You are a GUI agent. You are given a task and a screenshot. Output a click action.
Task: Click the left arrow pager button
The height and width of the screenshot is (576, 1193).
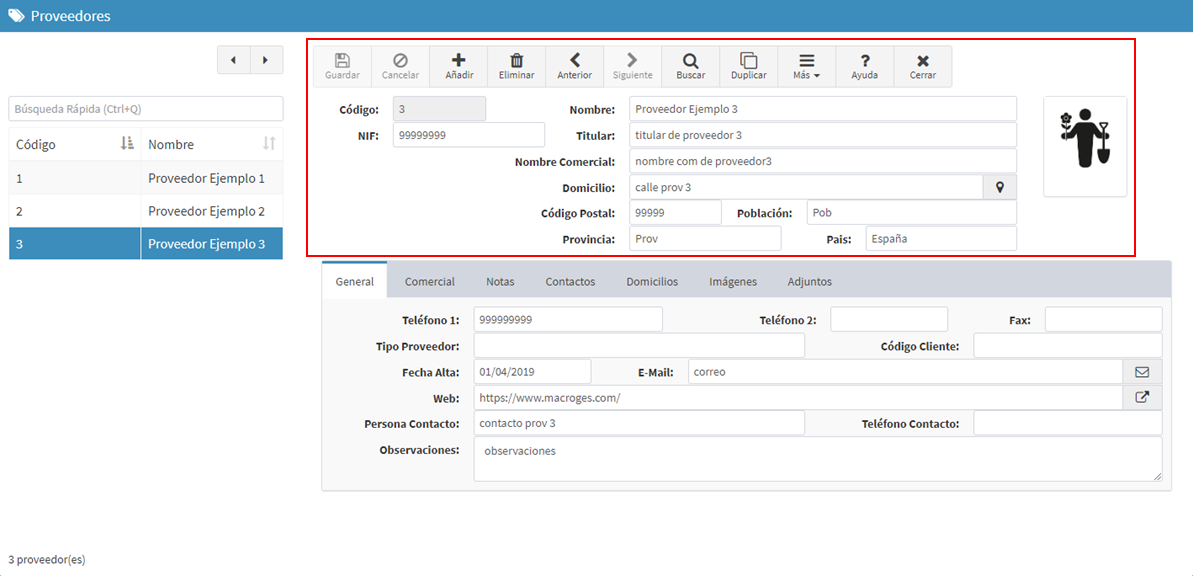coord(234,60)
